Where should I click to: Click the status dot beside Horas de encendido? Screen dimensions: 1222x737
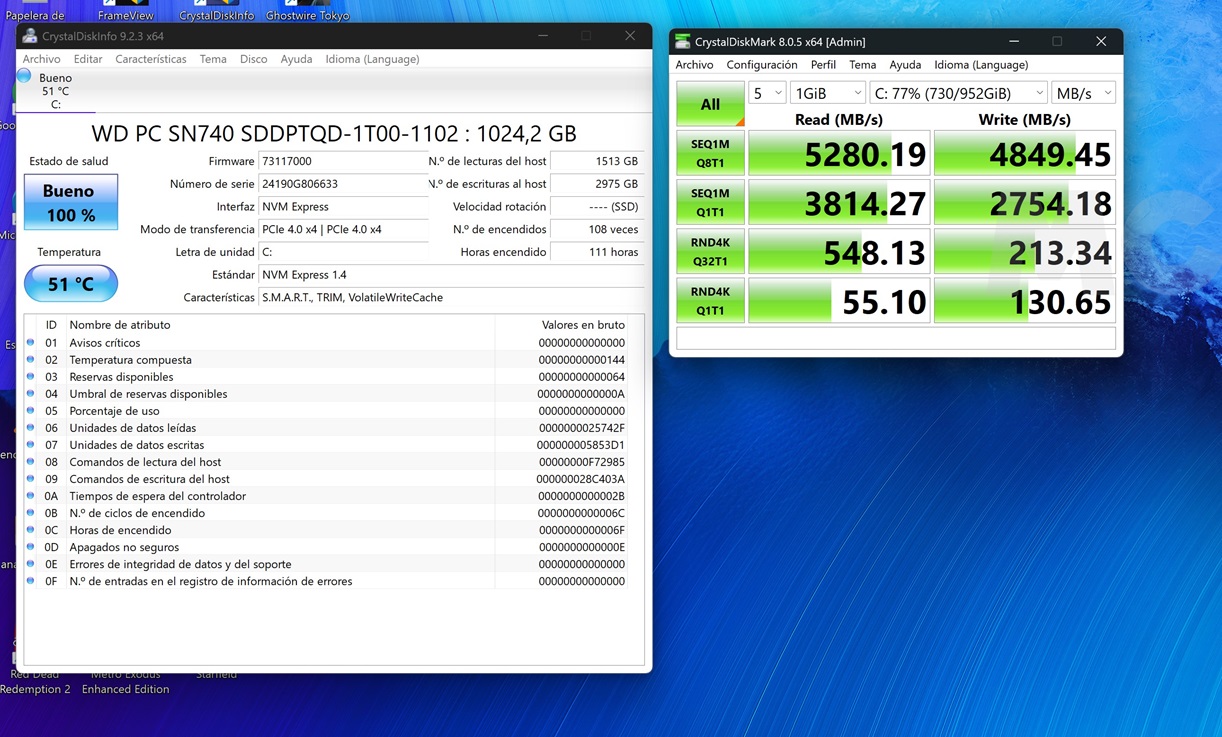[31, 530]
